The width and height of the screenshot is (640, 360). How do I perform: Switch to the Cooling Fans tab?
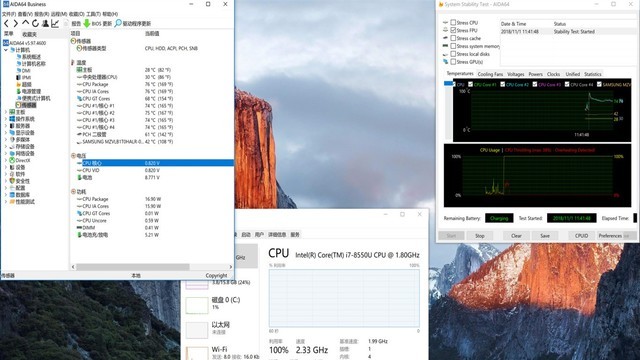pyautogui.click(x=490, y=74)
